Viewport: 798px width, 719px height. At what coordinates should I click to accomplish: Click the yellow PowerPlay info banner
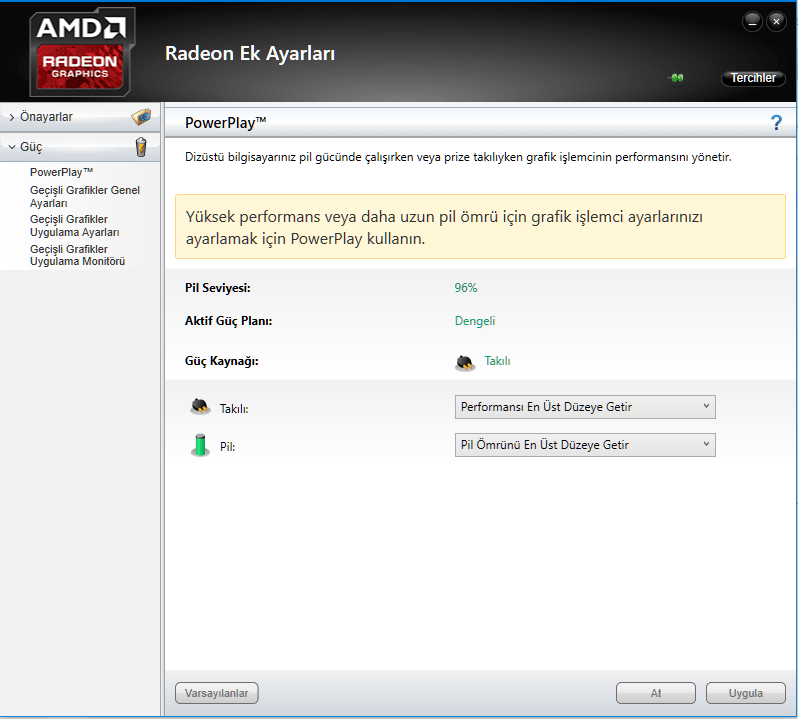point(480,226)
